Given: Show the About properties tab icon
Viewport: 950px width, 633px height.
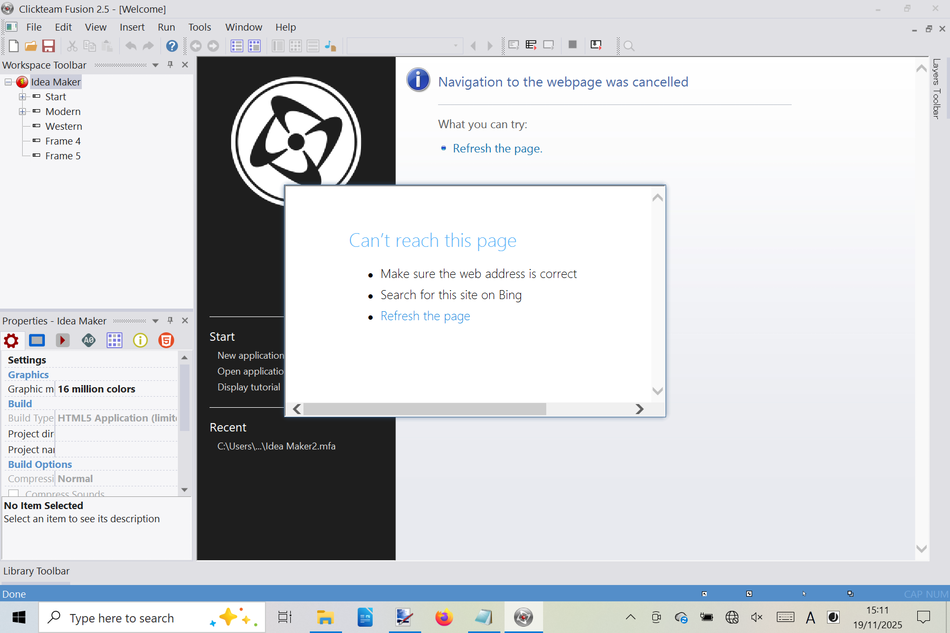Looking at the screenshot, I should (140, 341).
